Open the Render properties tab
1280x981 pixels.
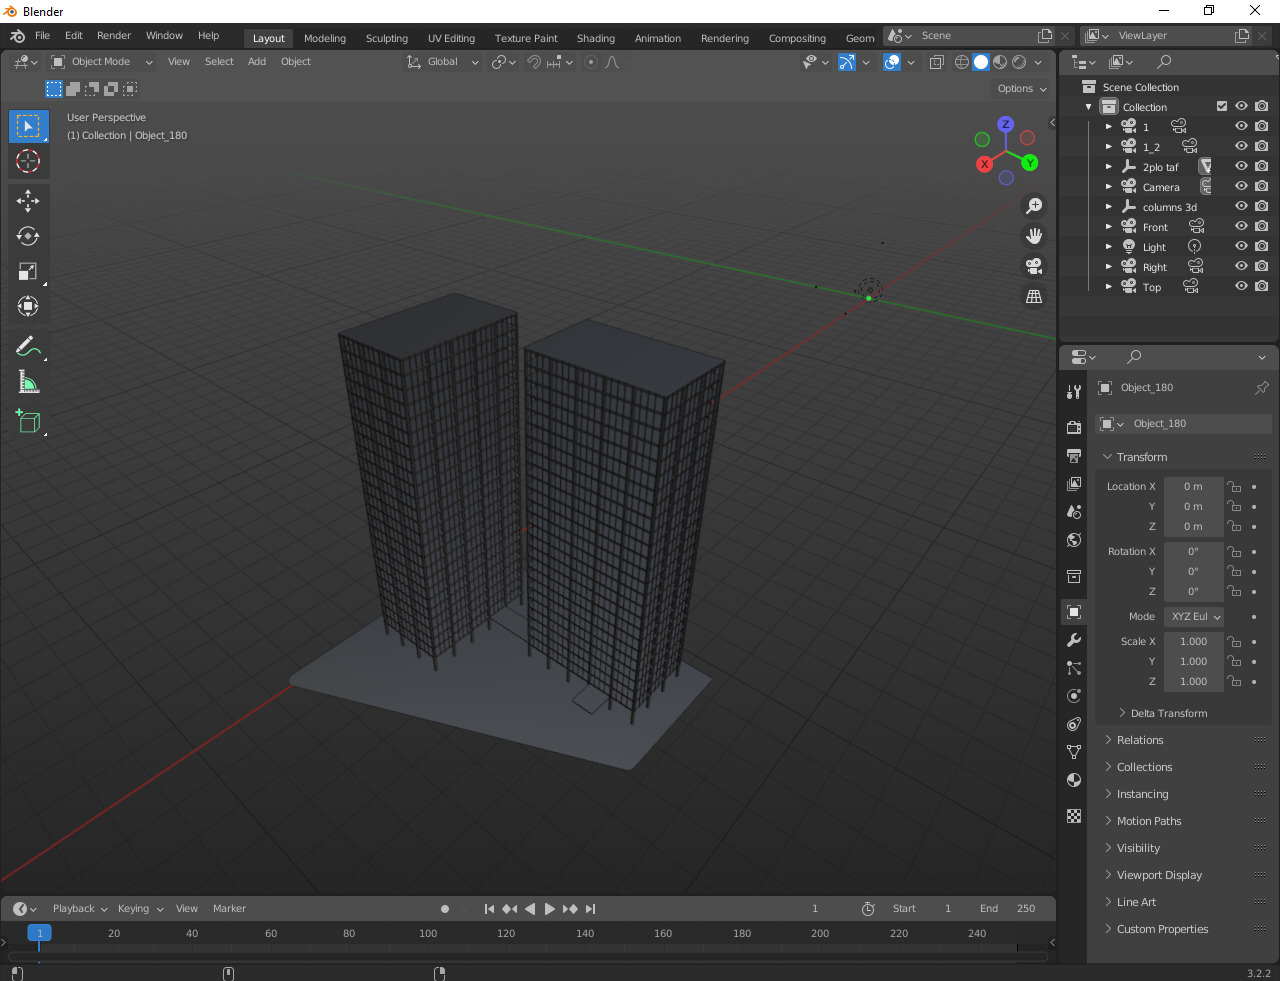click(1074, 428)
